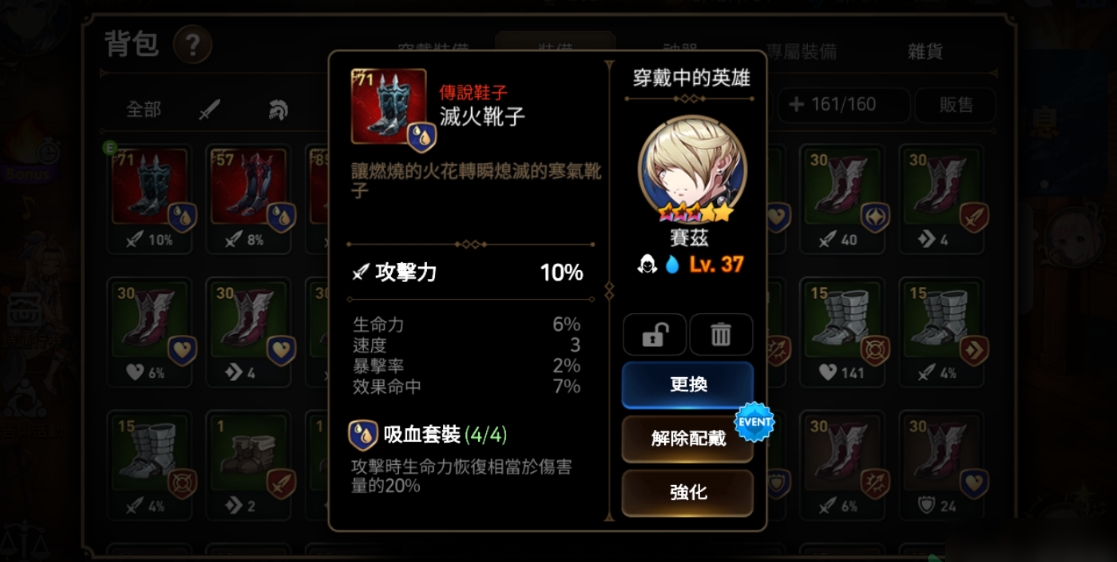Click the 販售 sell button
This screenshot has height=562, width=1117.
(x=955, y=105)
